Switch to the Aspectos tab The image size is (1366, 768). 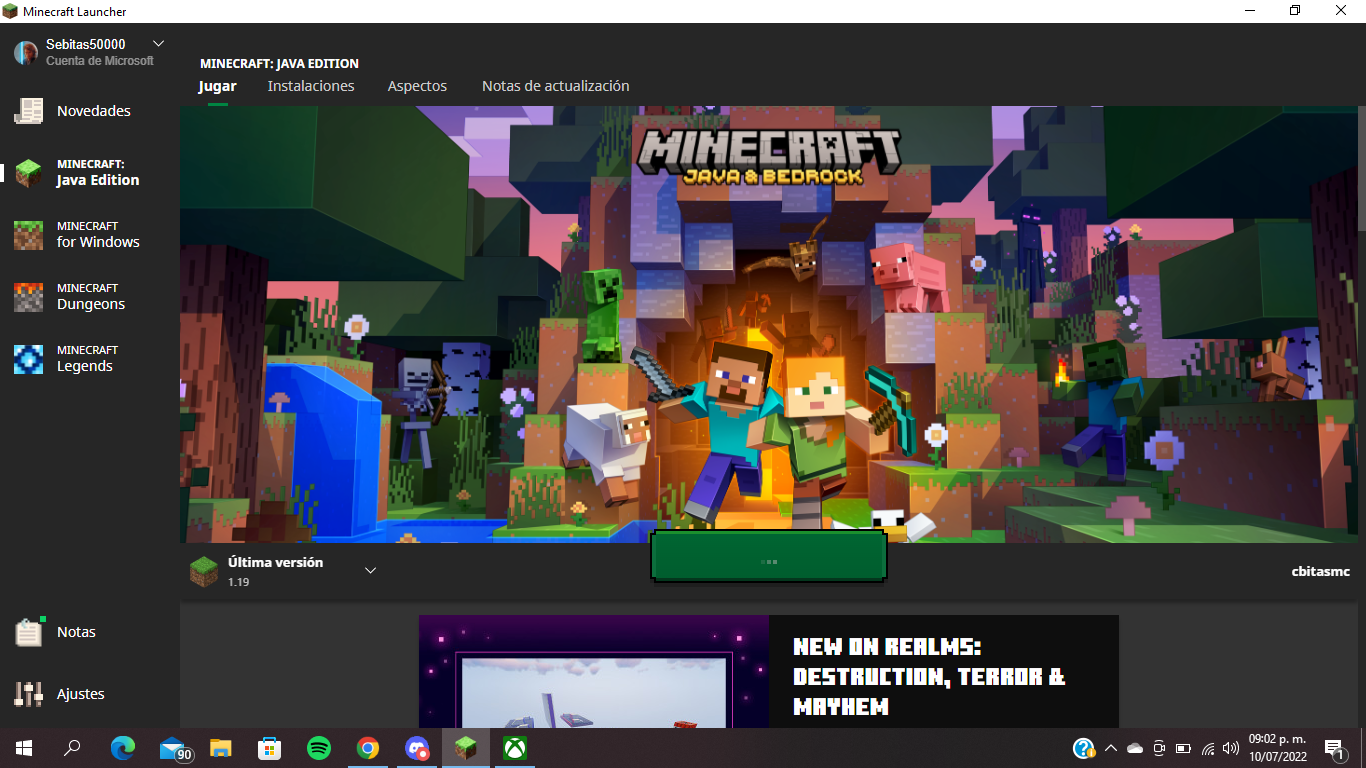pos(417,86)
